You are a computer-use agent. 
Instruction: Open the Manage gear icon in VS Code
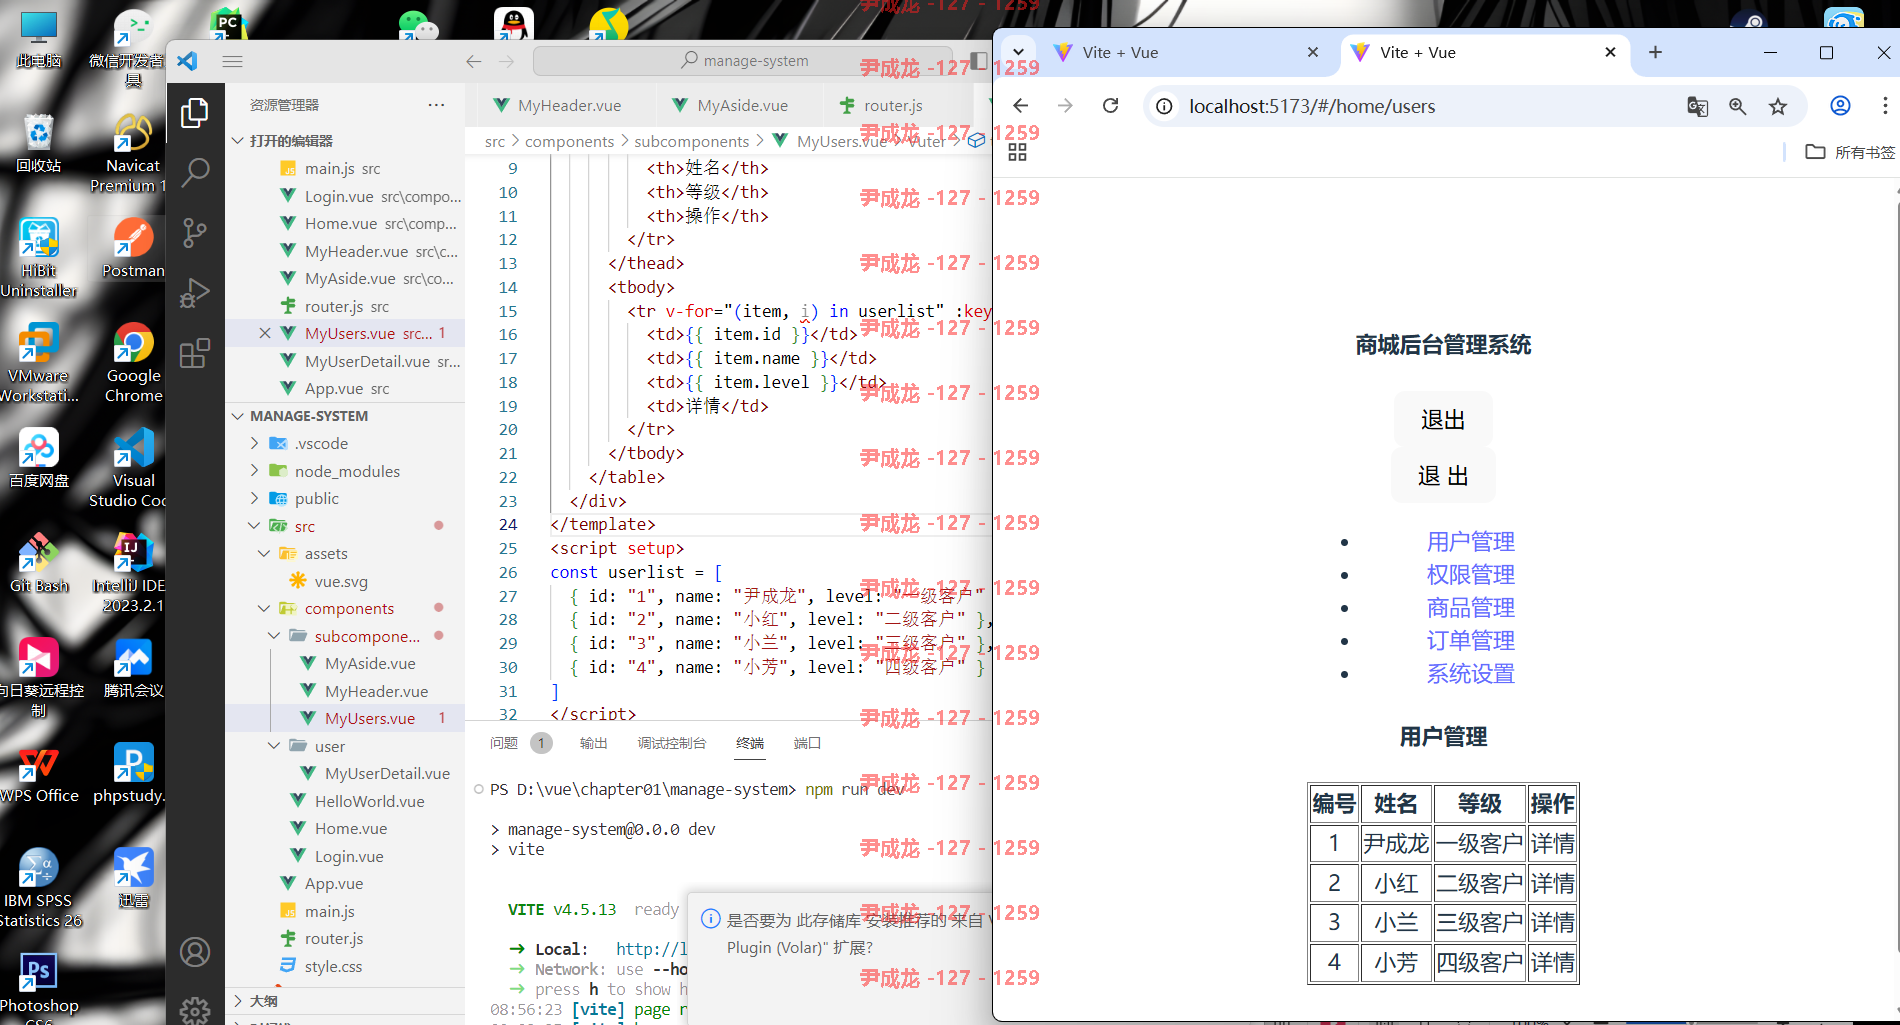(x=195, y=1010)
